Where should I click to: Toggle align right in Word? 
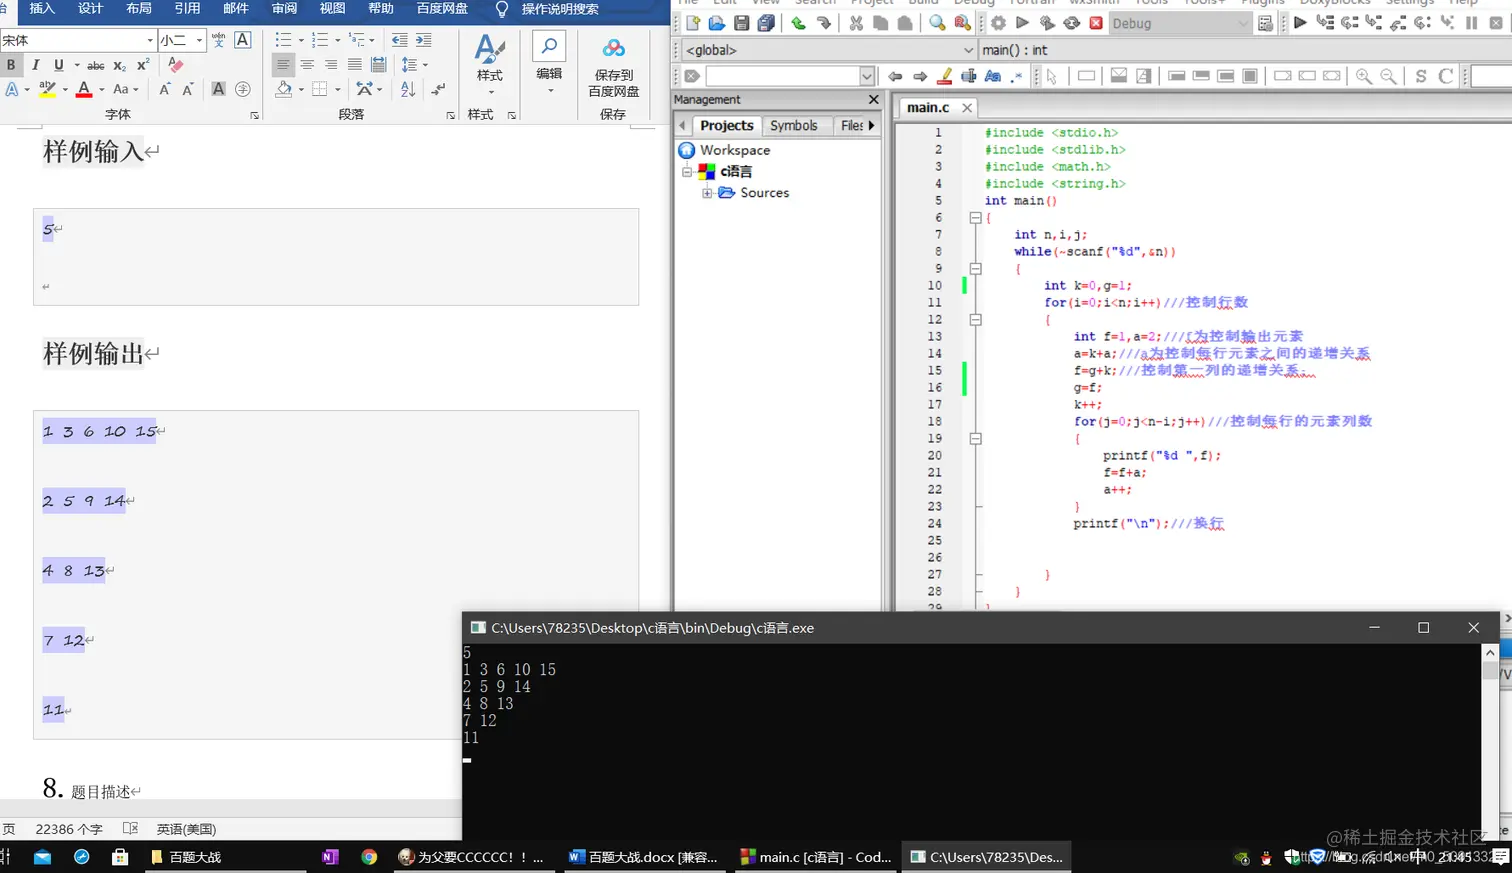click(x=331, y=65)
